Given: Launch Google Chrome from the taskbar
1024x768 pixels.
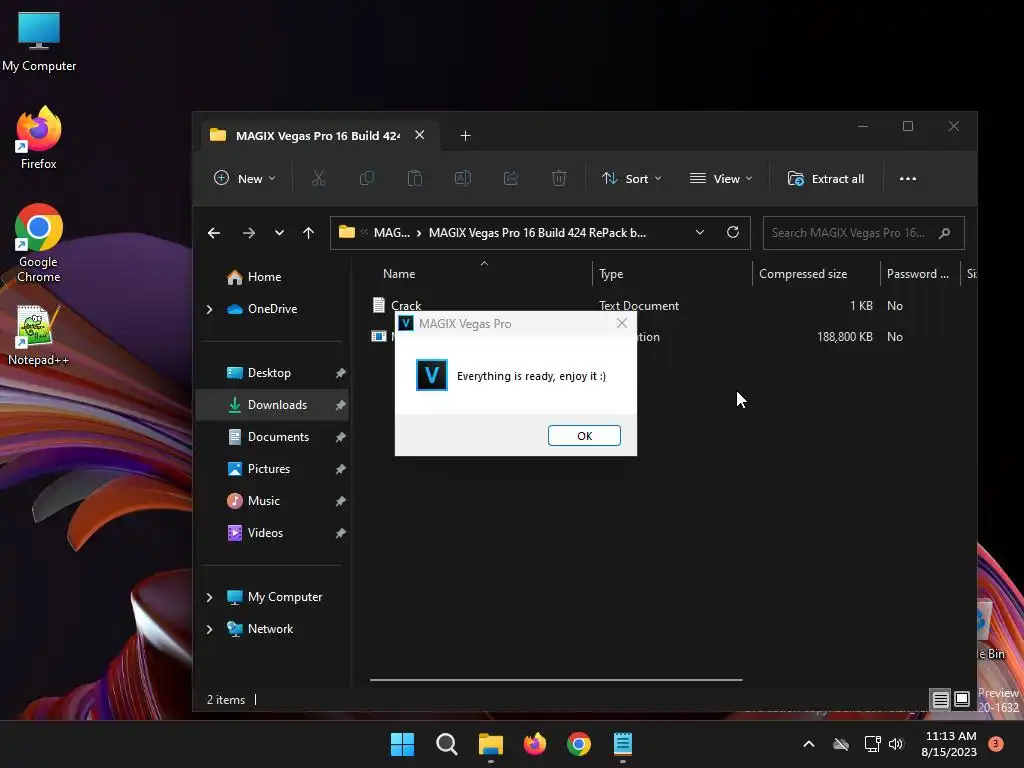Looking at the screenshot, I should pos(579,744).
